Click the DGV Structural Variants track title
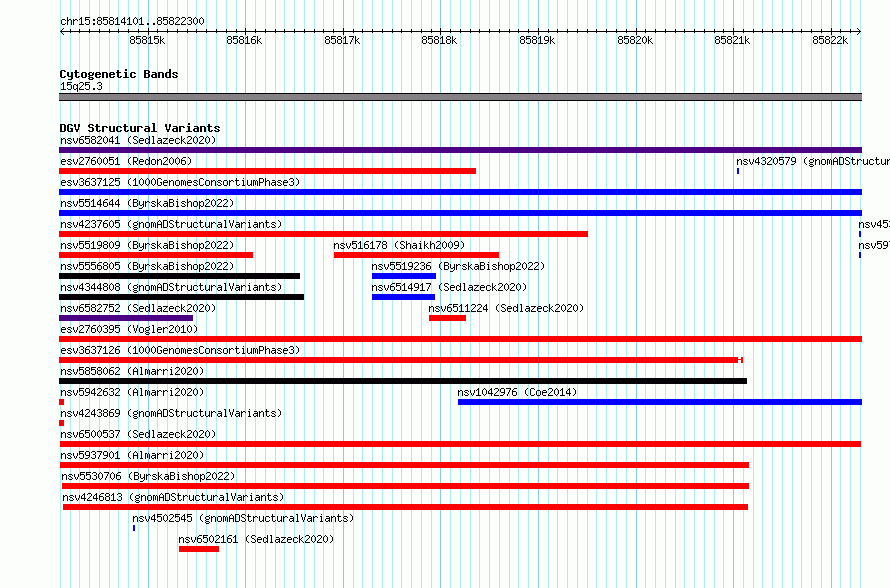Viewport: 890px width, 588px height. pos(140,128)
